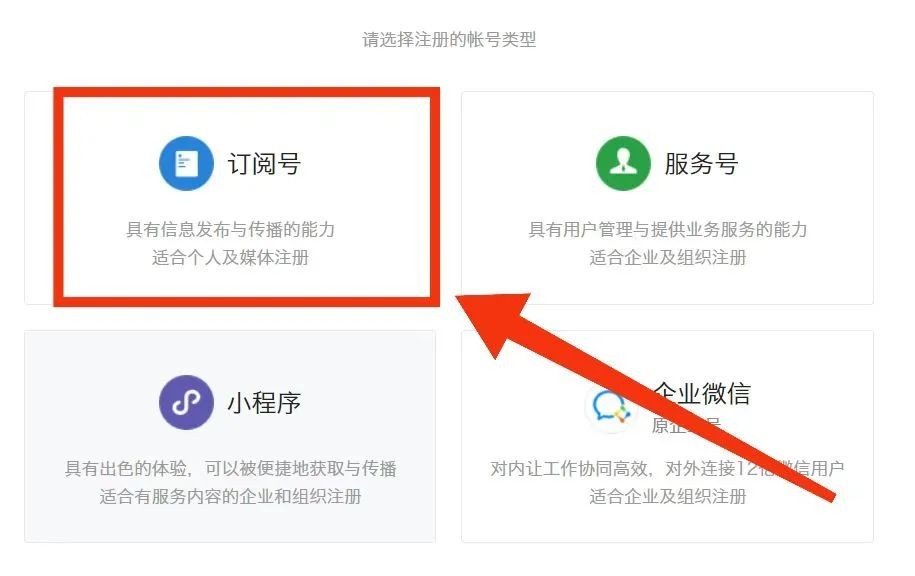The image size is (915, 576).
Task: Click the red highlight box's top border
Action: (x=246, y=92)
